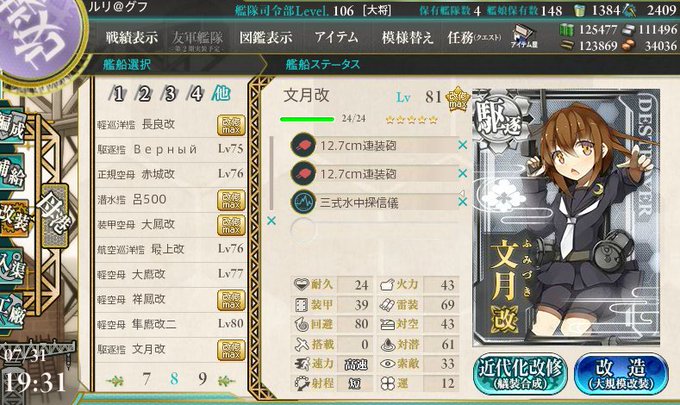Open the 補給 supply side icon
The width and height of the screenshot is (680, 405).
12,173
